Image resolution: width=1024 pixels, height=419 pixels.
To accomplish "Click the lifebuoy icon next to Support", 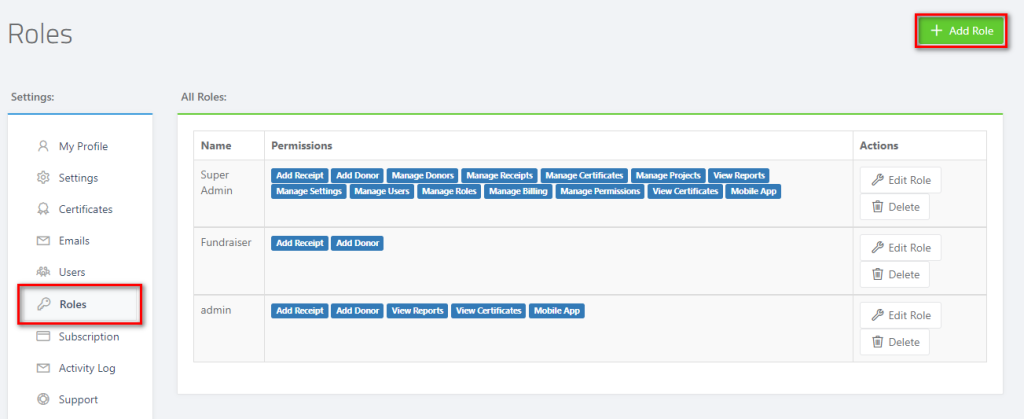I will pos(43,399).
